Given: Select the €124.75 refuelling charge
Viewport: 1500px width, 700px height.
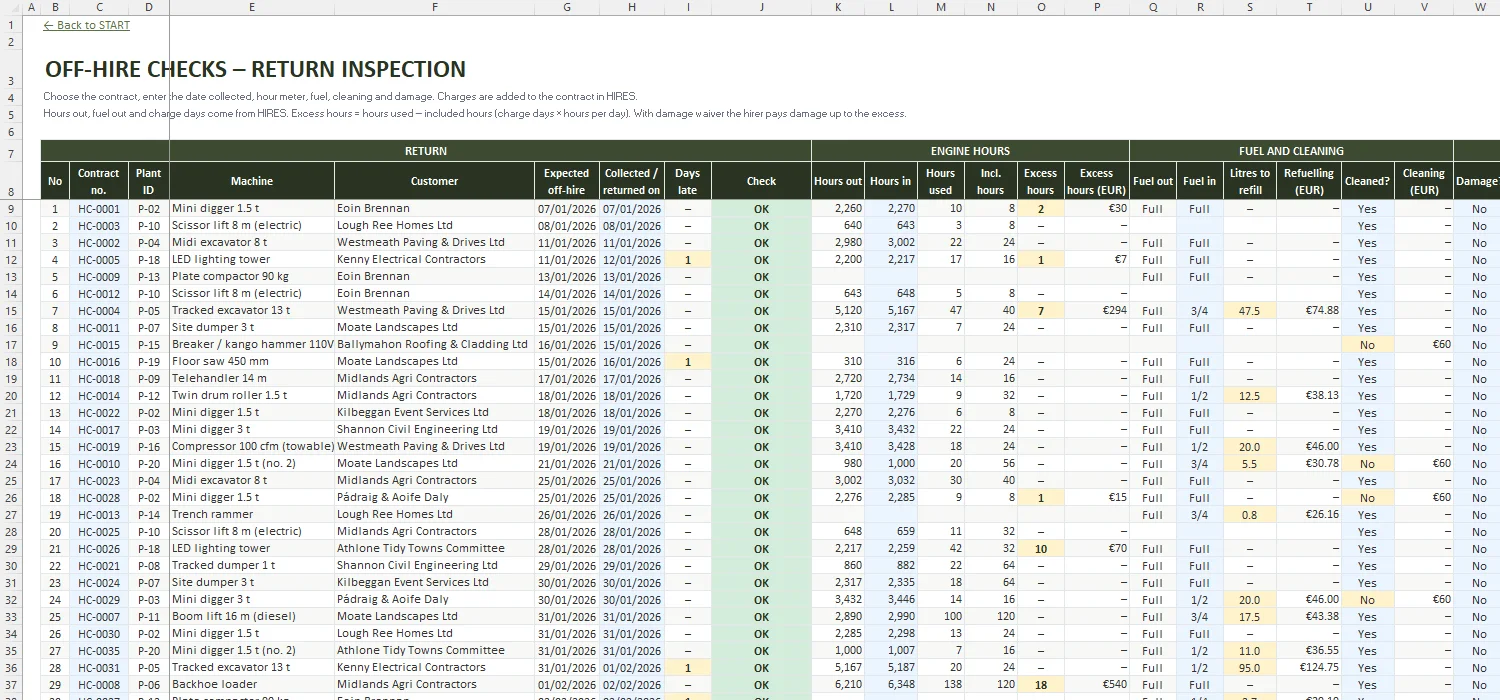Looking at the screenshot, I should coord(1309,668).
